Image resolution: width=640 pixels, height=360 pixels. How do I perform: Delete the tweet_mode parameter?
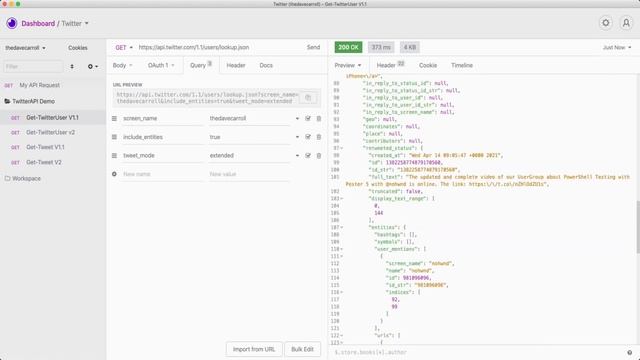319,156
